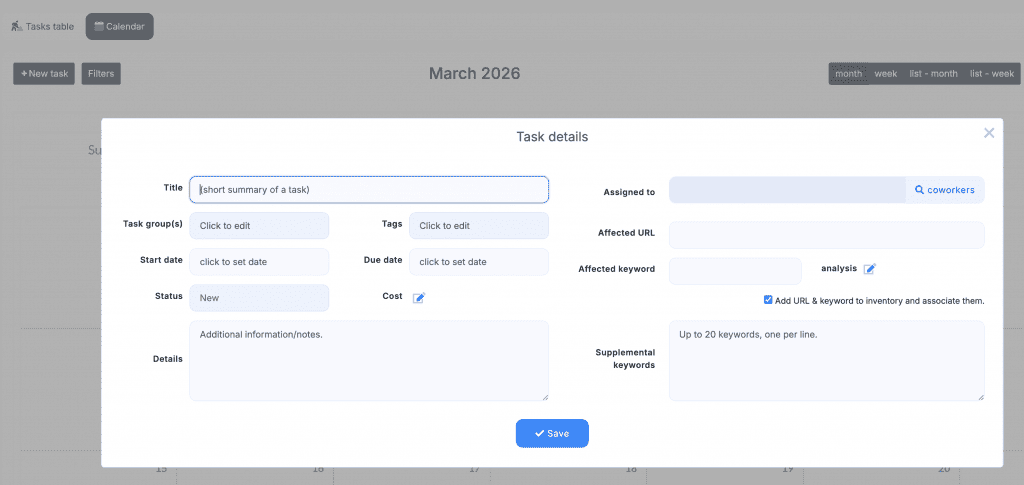Click the New task button

(44, 74)
